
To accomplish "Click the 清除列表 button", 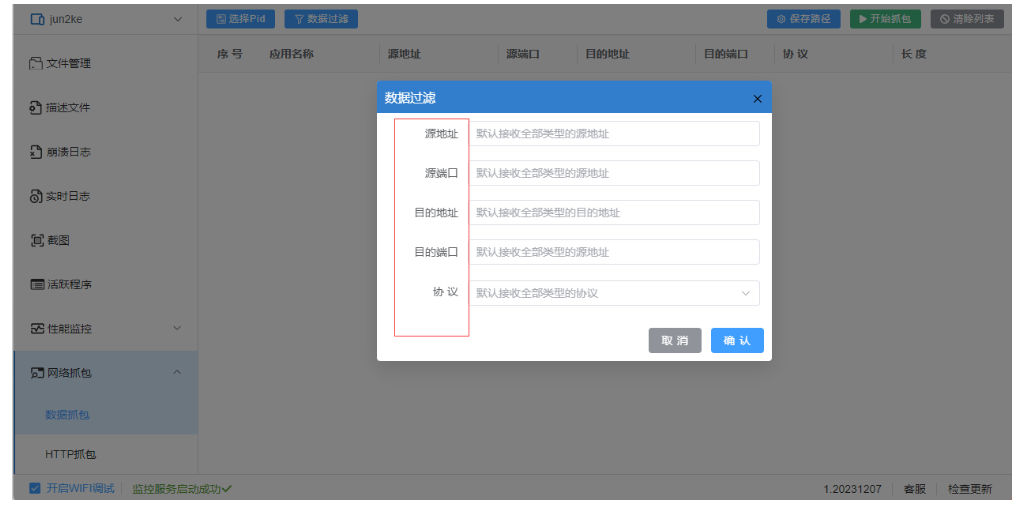I will click(967, 19).
